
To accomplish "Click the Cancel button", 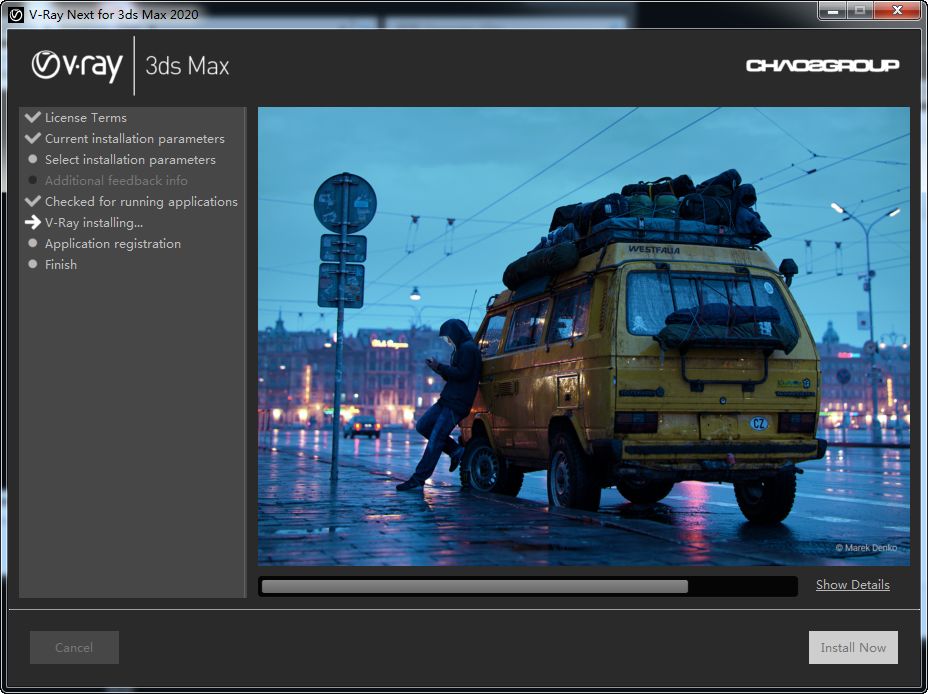I will (74, 647).
